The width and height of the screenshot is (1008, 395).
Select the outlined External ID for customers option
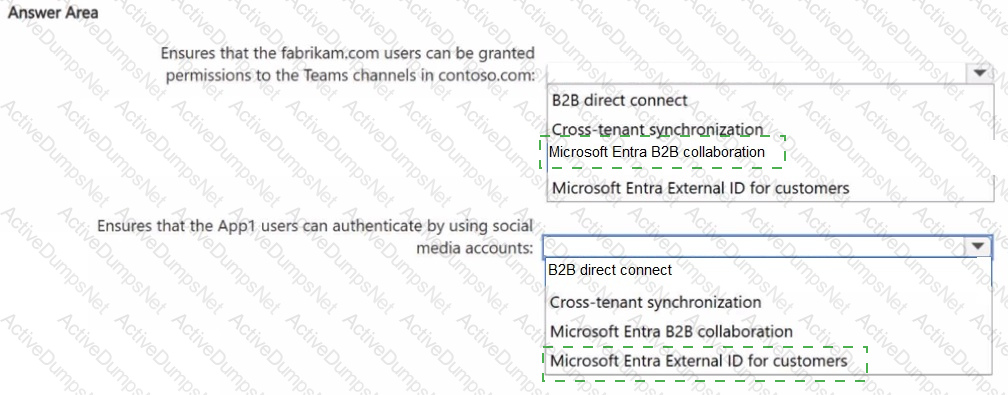699,361
